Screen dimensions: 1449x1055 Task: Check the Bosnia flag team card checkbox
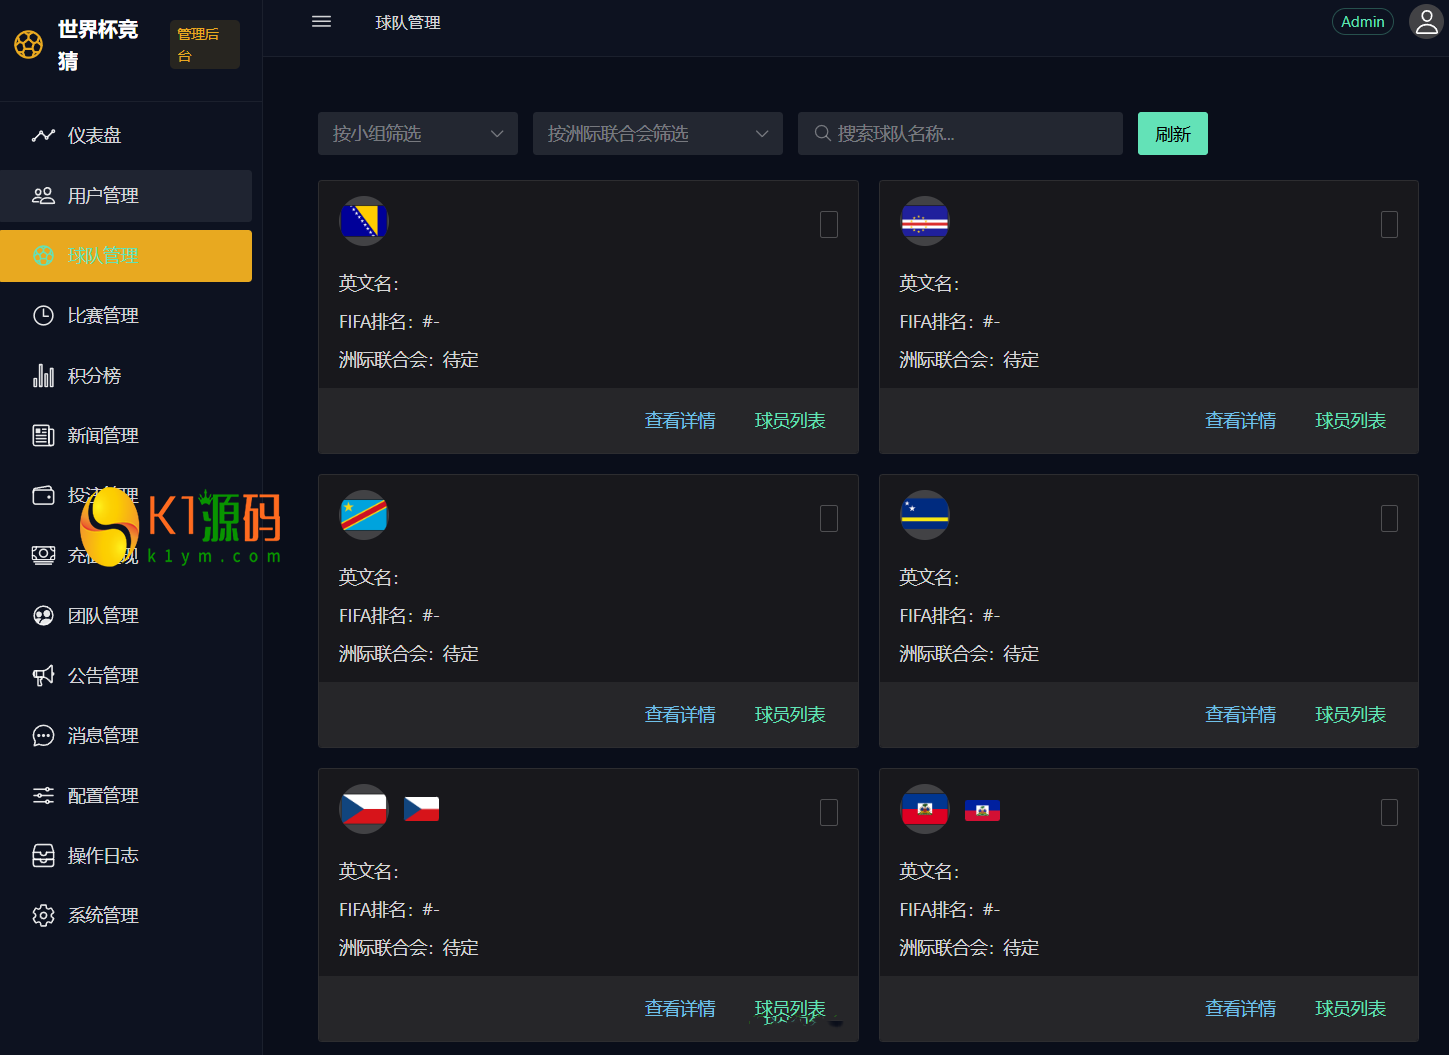point(829,224)
